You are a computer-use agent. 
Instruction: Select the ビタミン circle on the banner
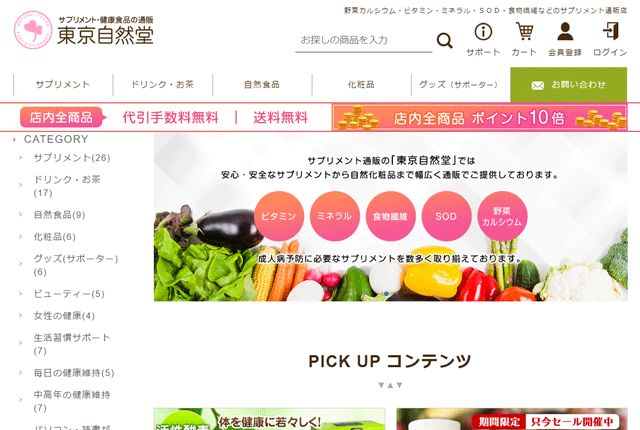pos(279,216)
